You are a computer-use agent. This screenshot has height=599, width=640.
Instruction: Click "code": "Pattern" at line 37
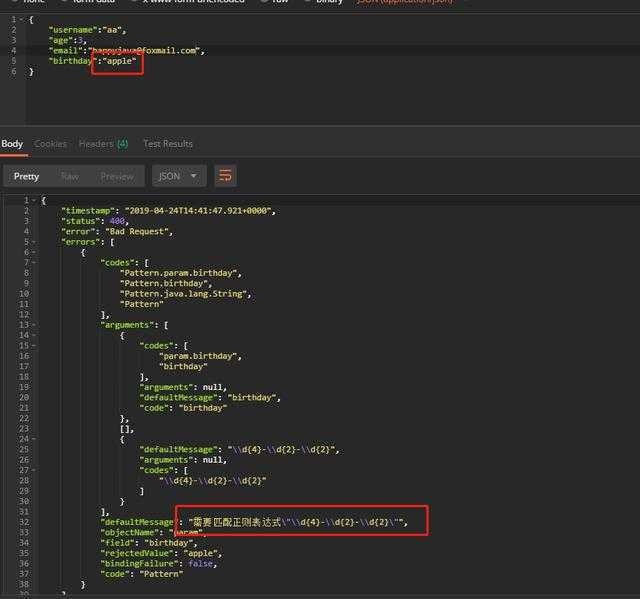[x=142, y=574]
